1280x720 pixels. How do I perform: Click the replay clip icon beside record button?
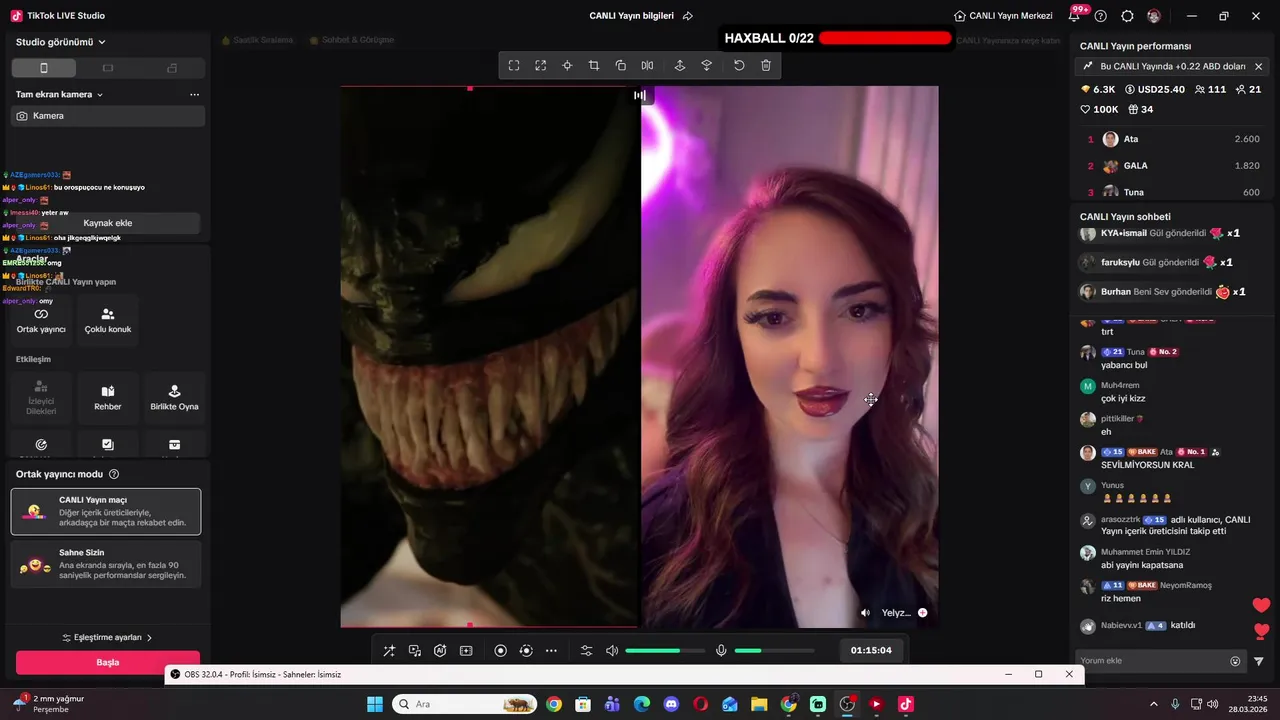526,651
